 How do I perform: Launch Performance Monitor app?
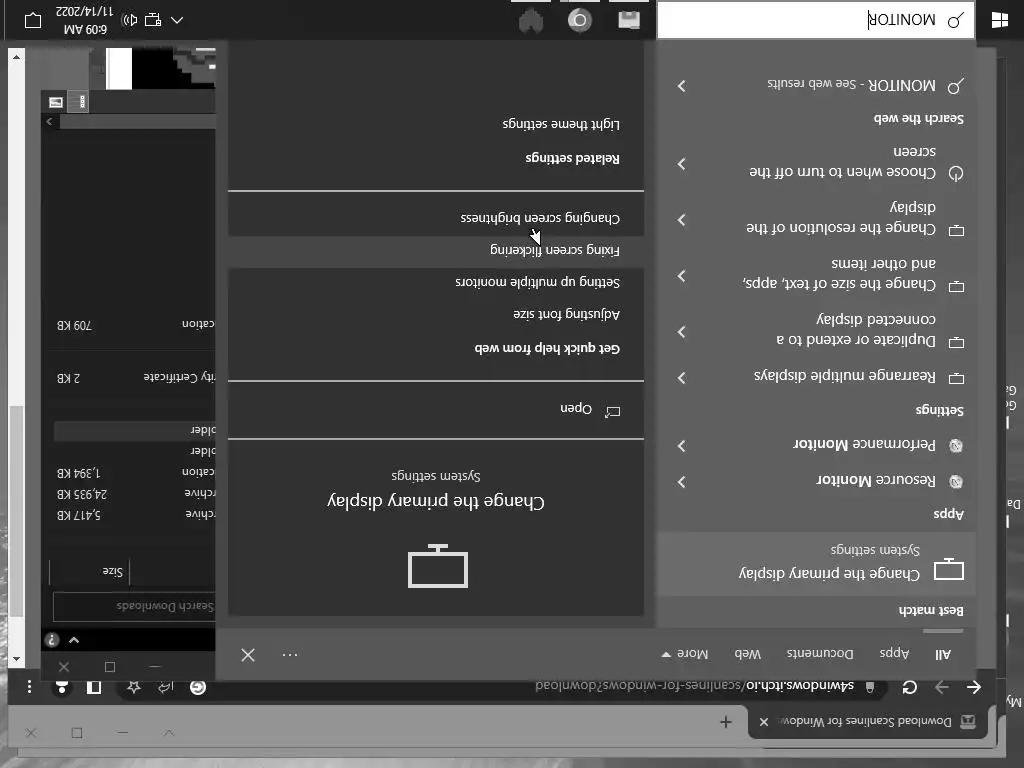coord(864,445)
